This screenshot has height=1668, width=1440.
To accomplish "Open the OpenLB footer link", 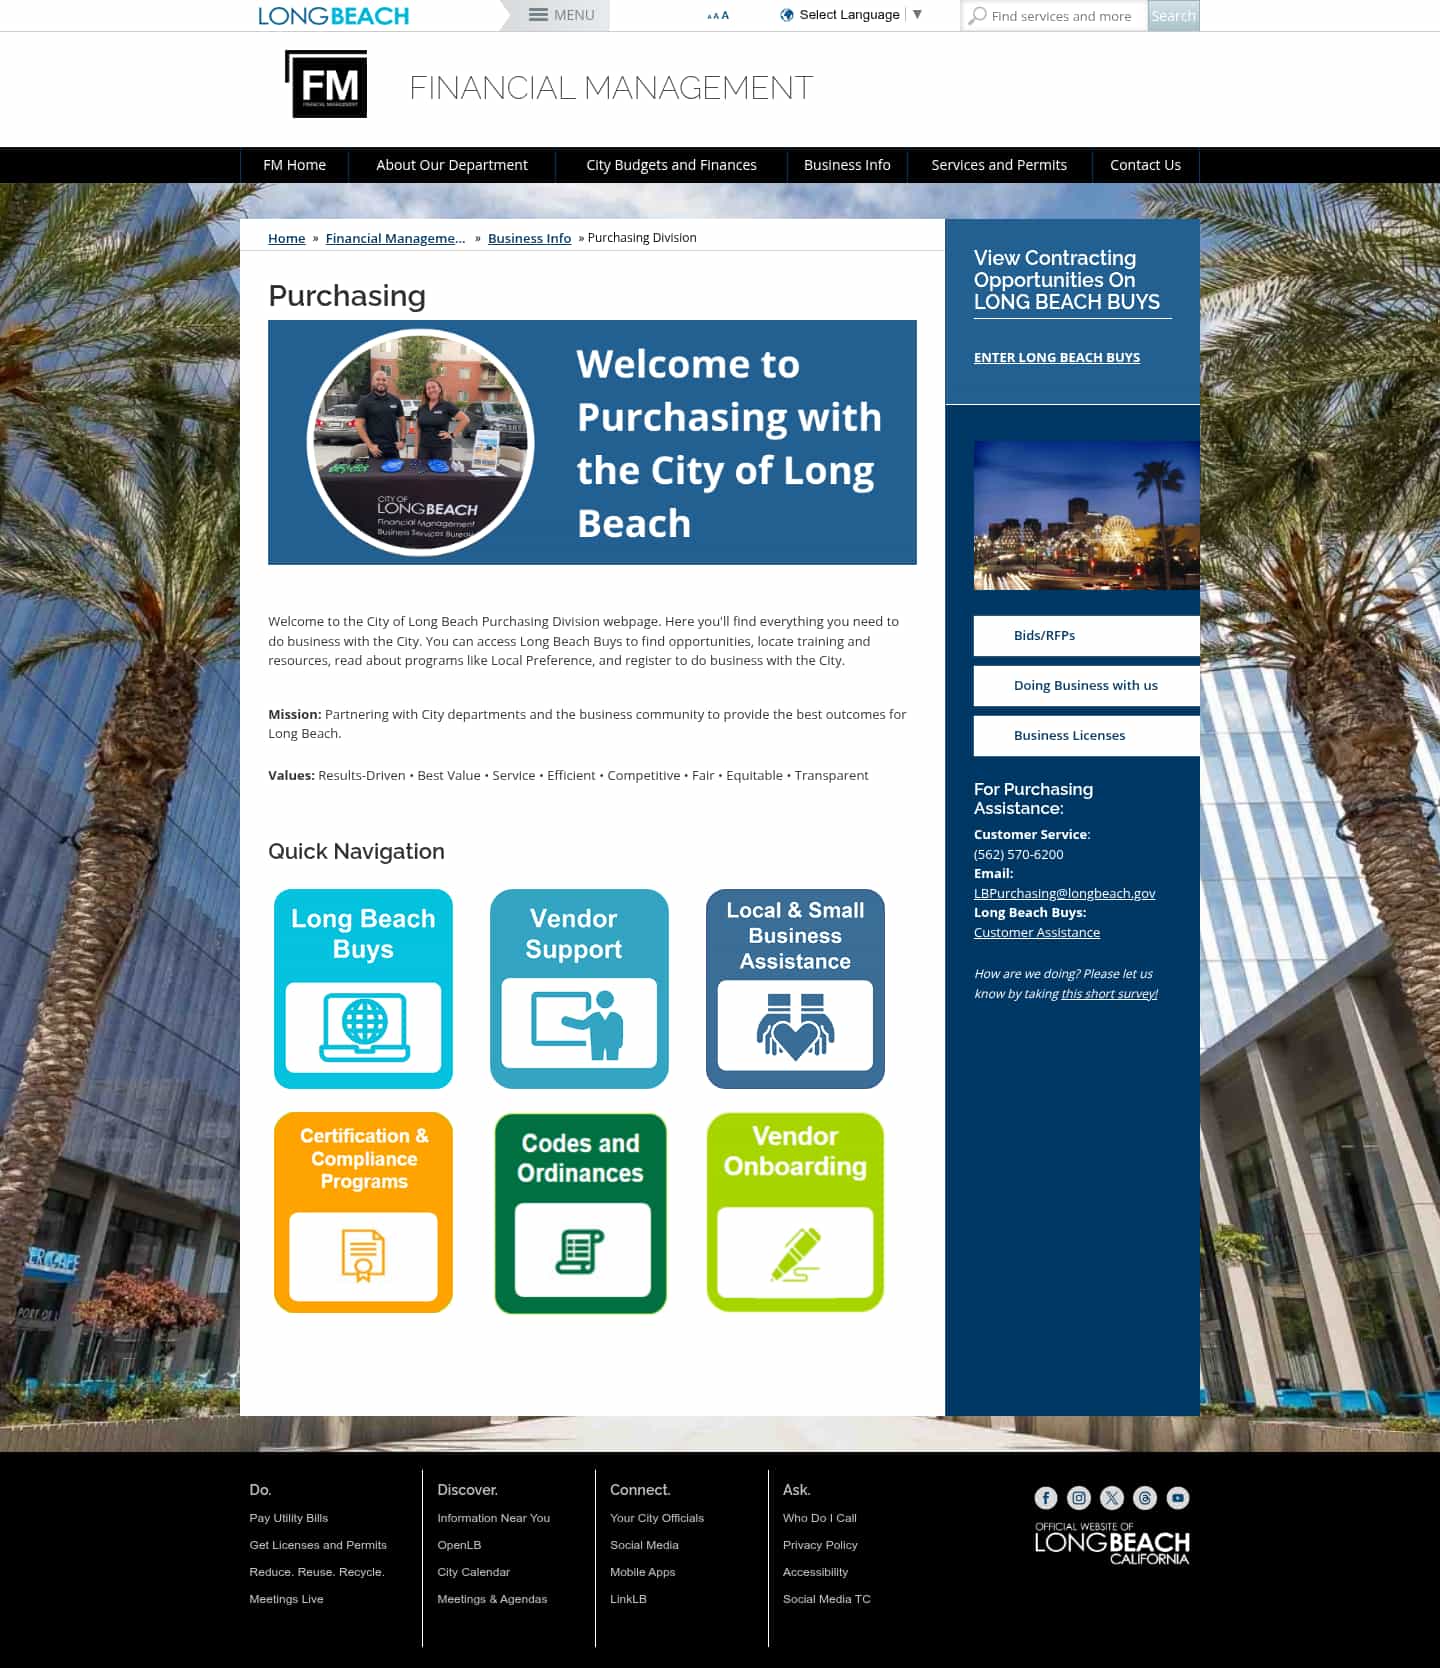I will [x=459, y=1545].
